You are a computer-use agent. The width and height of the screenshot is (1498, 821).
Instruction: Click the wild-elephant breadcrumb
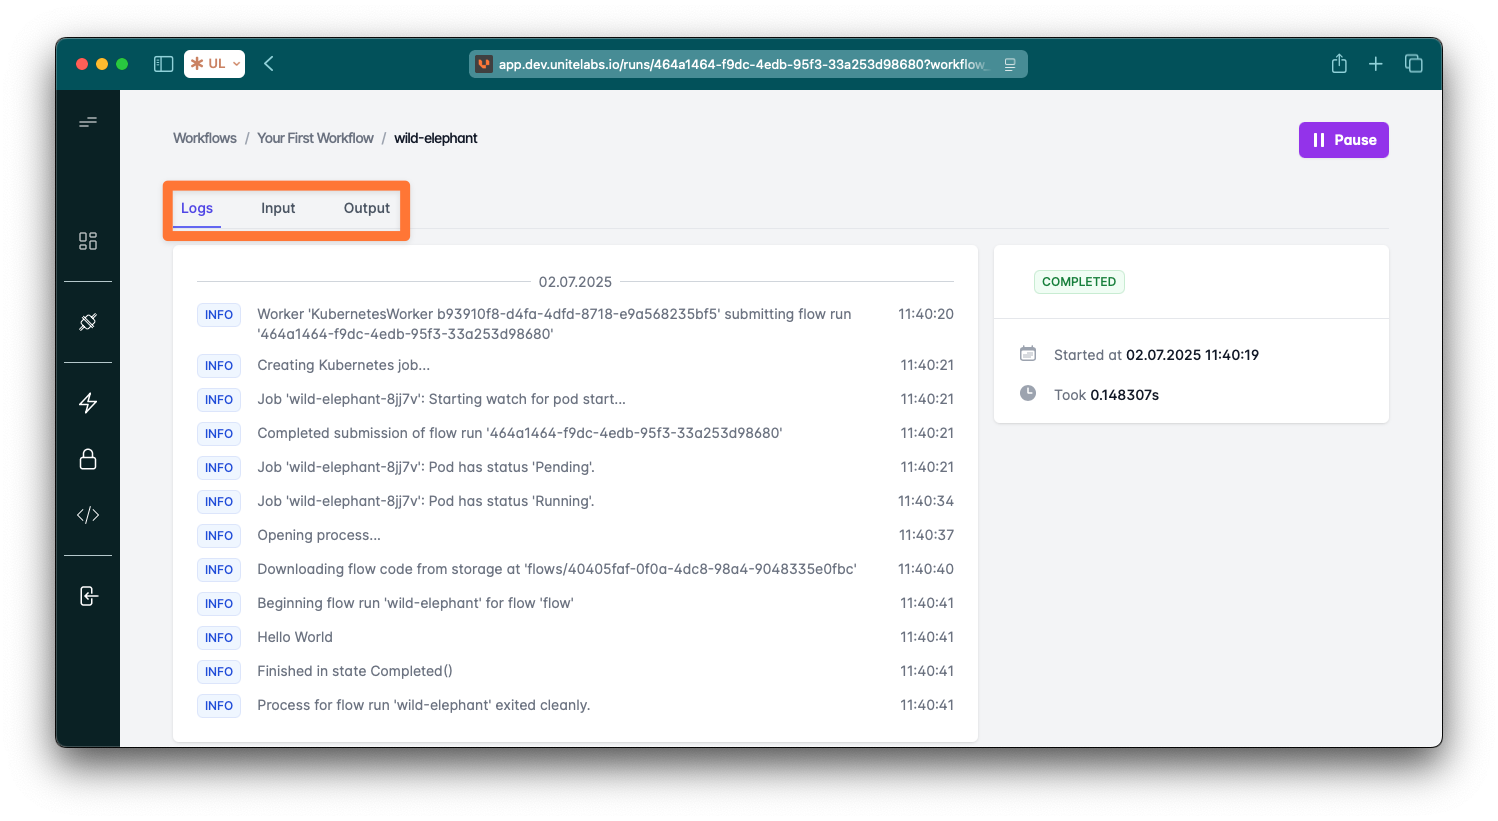[x=436, y=138]
